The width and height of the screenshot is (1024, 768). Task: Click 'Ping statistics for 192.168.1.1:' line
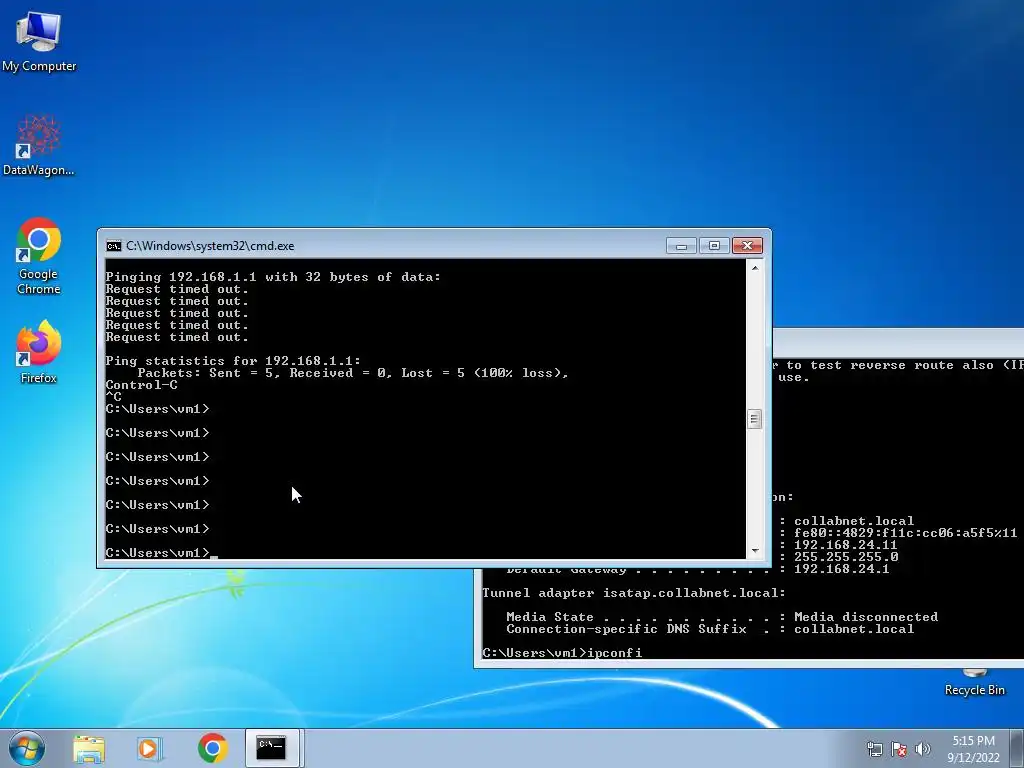pyautogui.click(x=233, y=360)
